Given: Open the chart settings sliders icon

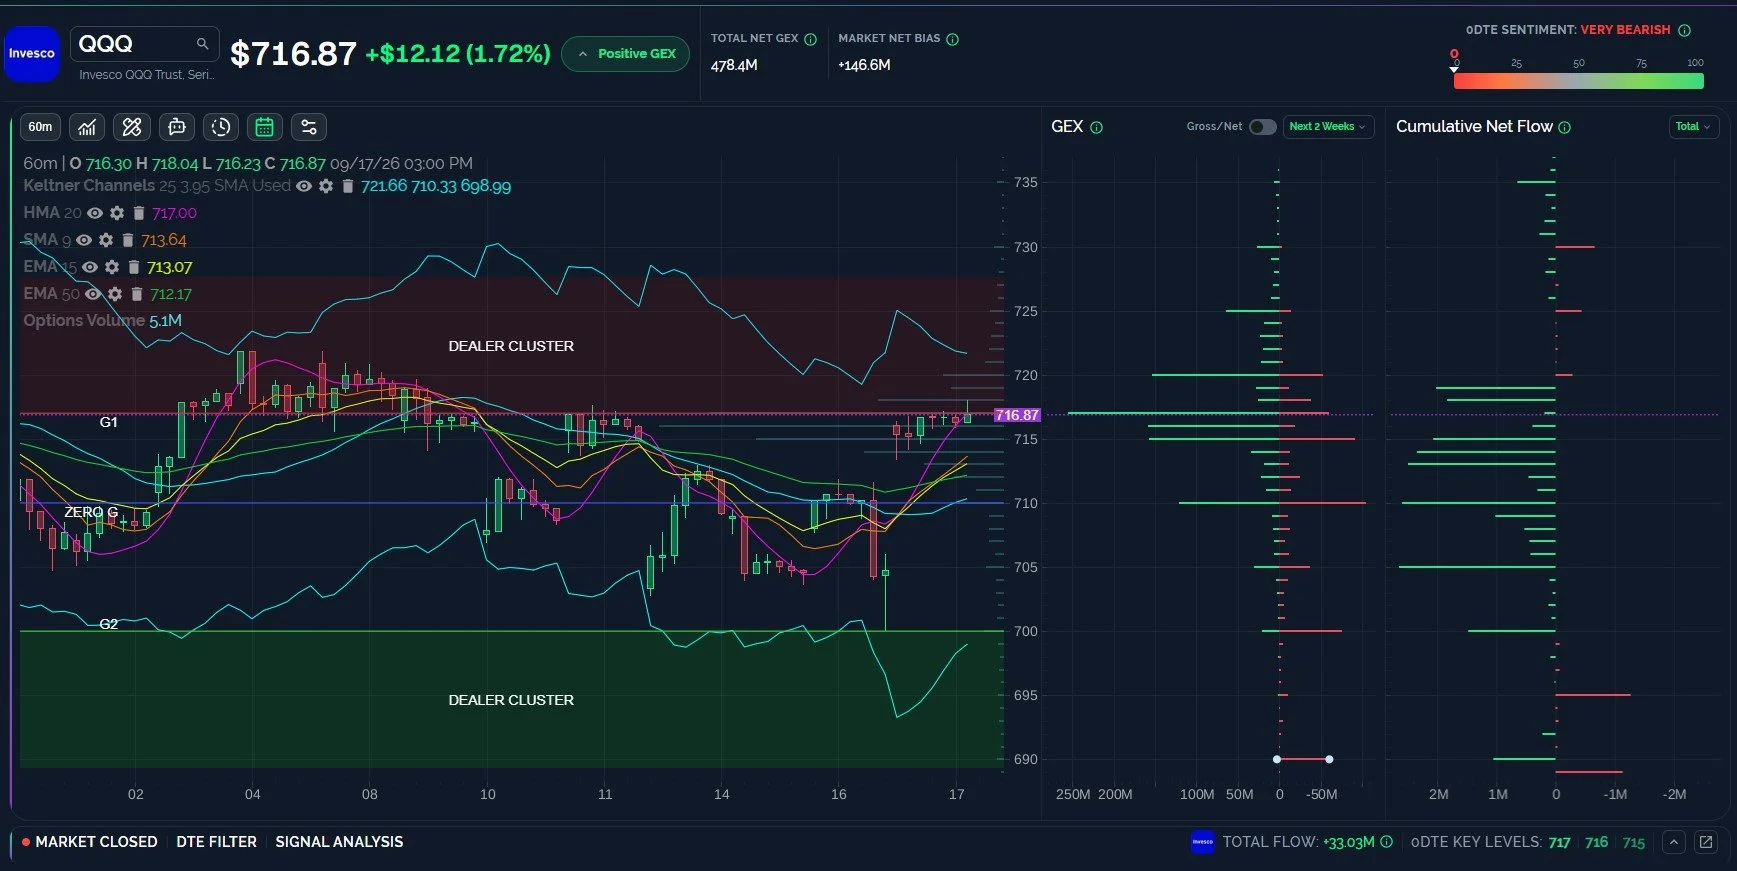Looking at the screenshot, I should [x=309, y=127].
